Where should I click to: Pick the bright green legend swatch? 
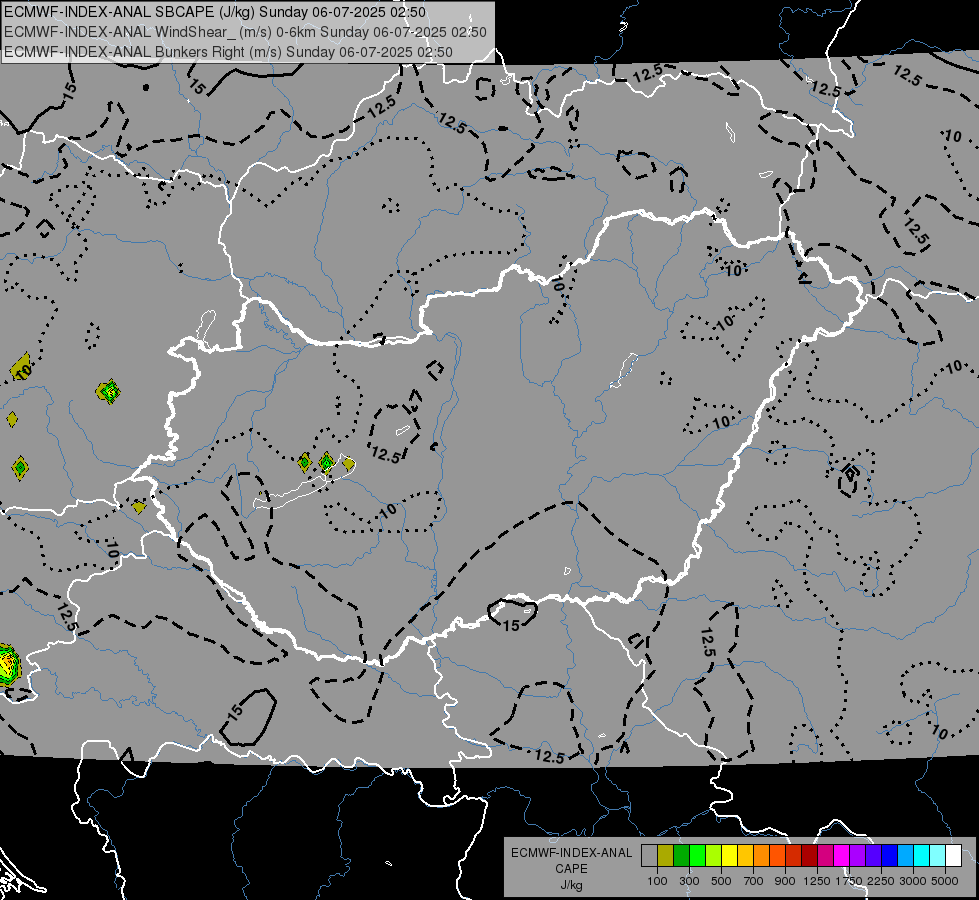pyautogui.click(x=697, y=855)
